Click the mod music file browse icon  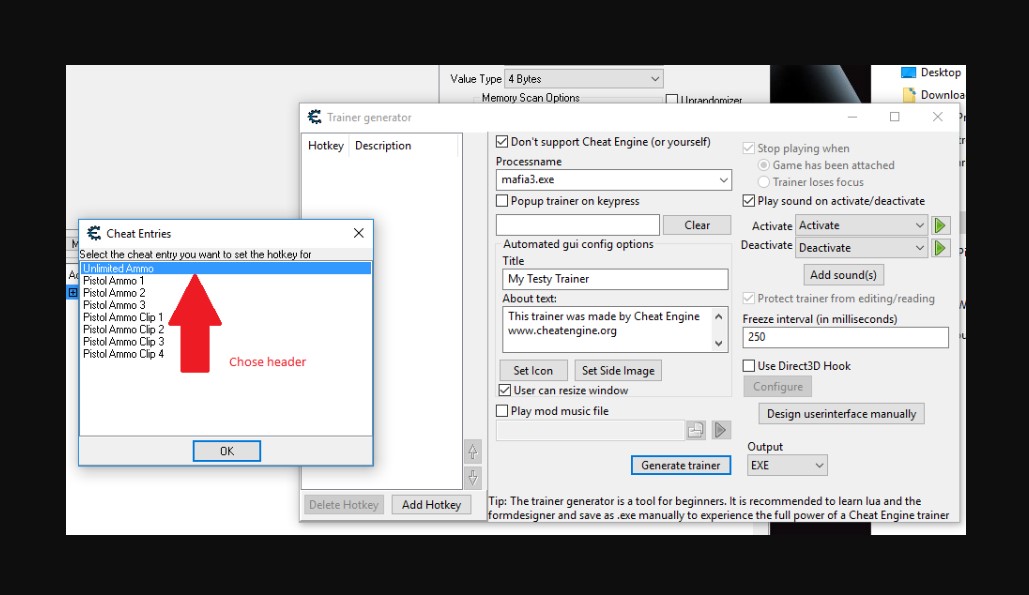pyautogui.click(x=696, y=430)
